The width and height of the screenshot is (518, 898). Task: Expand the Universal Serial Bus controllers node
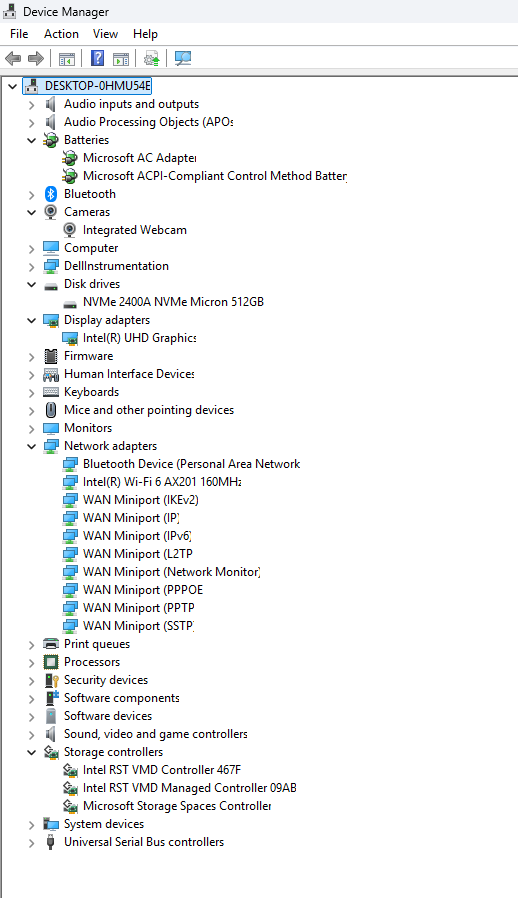pyautogui.click(x=32, y=842)
